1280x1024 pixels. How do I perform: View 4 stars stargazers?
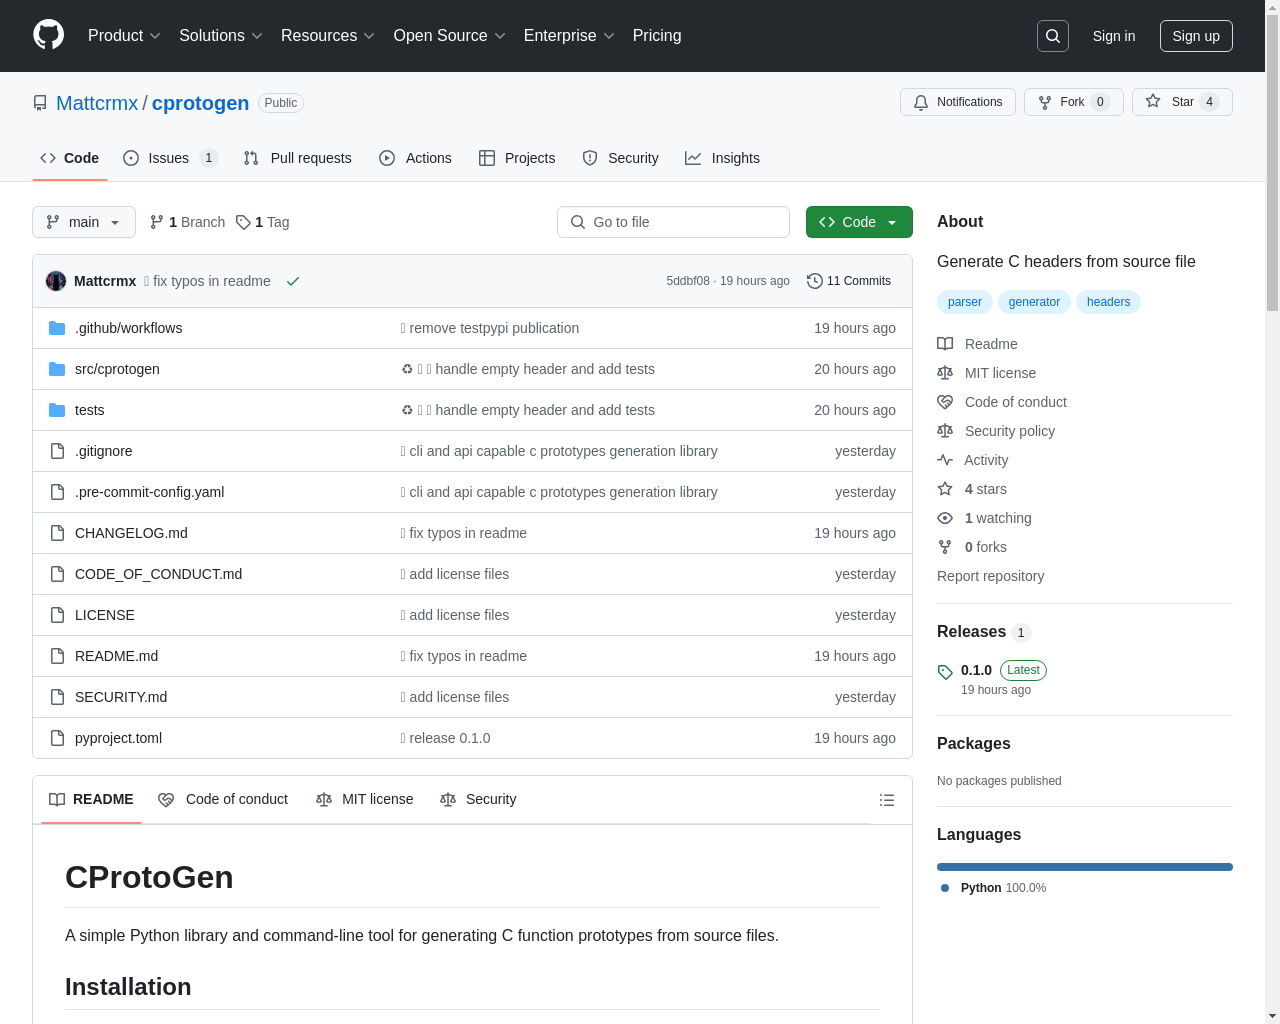click(972, 489)
